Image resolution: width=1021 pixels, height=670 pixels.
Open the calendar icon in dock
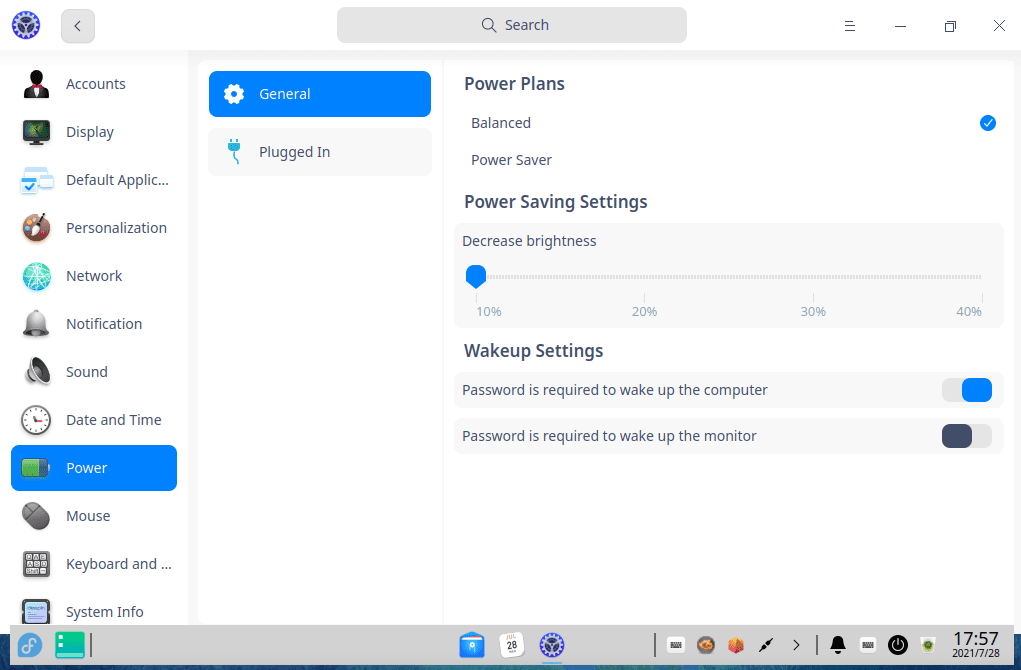(512, 645)
